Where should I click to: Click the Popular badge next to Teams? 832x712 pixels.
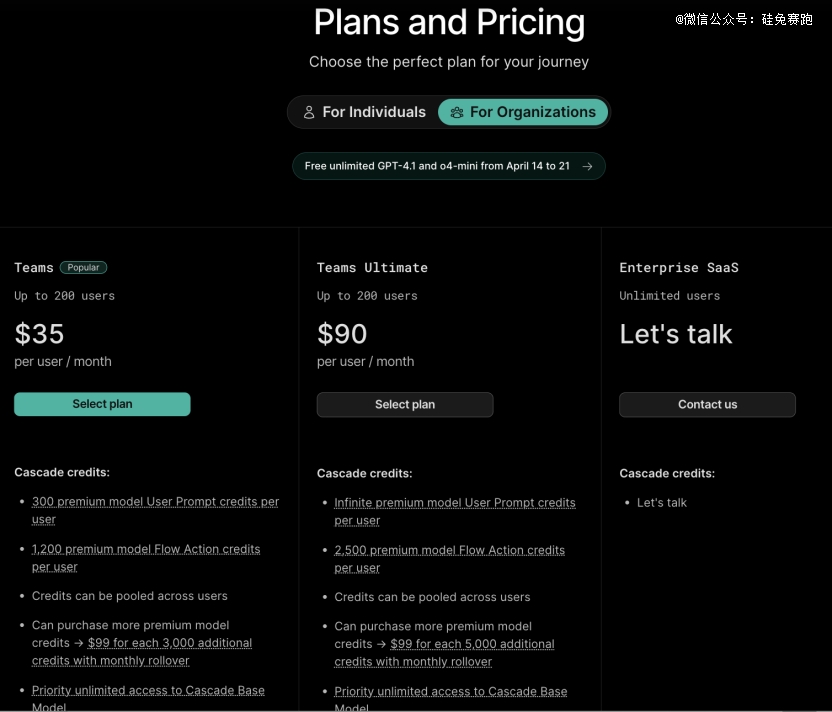(83, 267)
